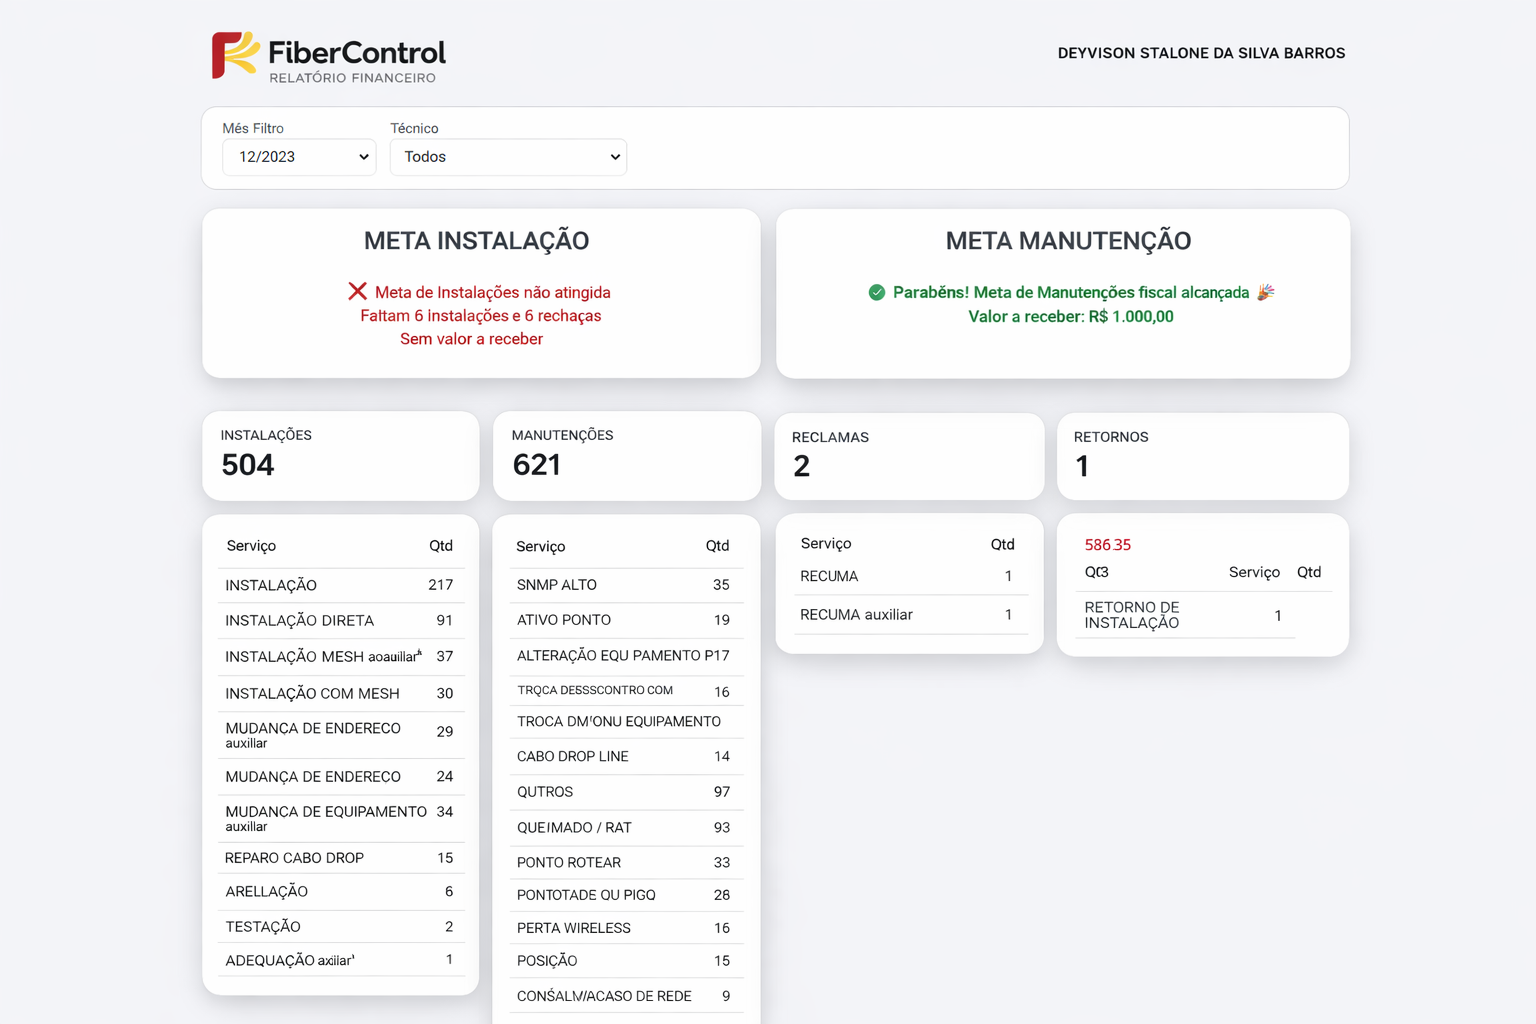The width and height of the screenshot is (1536, 1024).
Task: Click the FiberControl logo icon
Action: tap(235, 54)
